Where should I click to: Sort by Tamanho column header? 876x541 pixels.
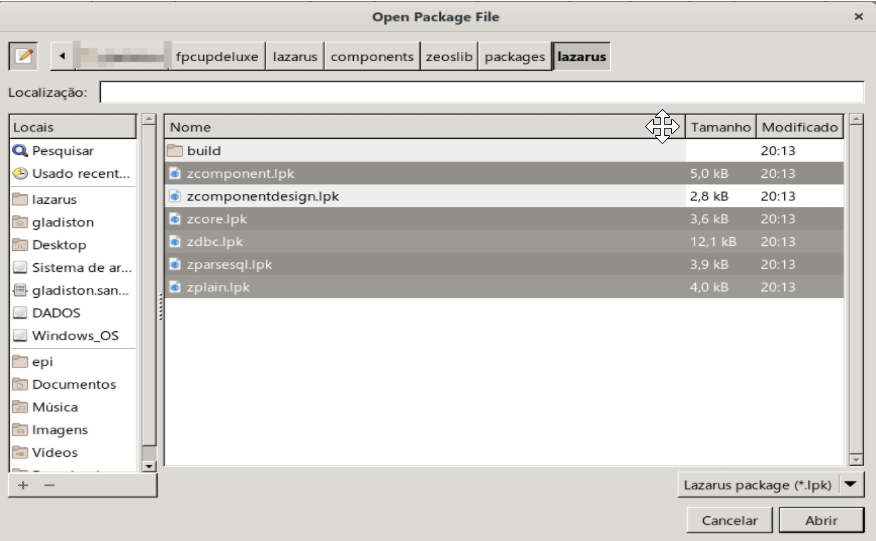721,127
